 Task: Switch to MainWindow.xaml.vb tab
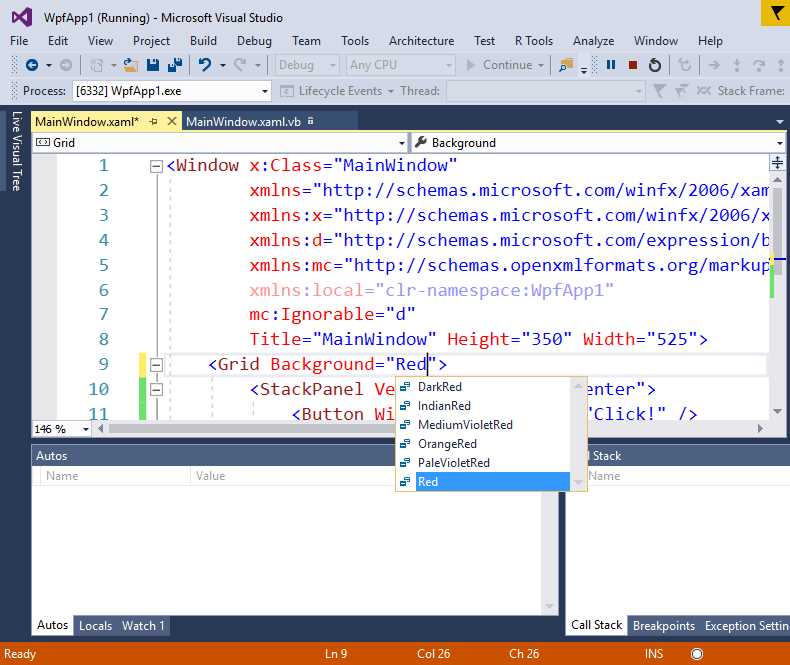point(243,122)
